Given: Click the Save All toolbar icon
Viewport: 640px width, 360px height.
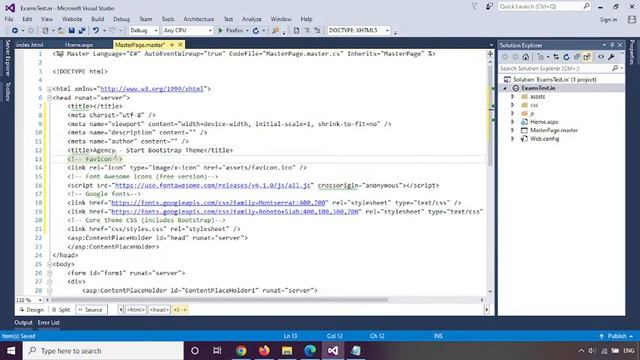Looking at the screenshot, I should (x=82, y=31).
